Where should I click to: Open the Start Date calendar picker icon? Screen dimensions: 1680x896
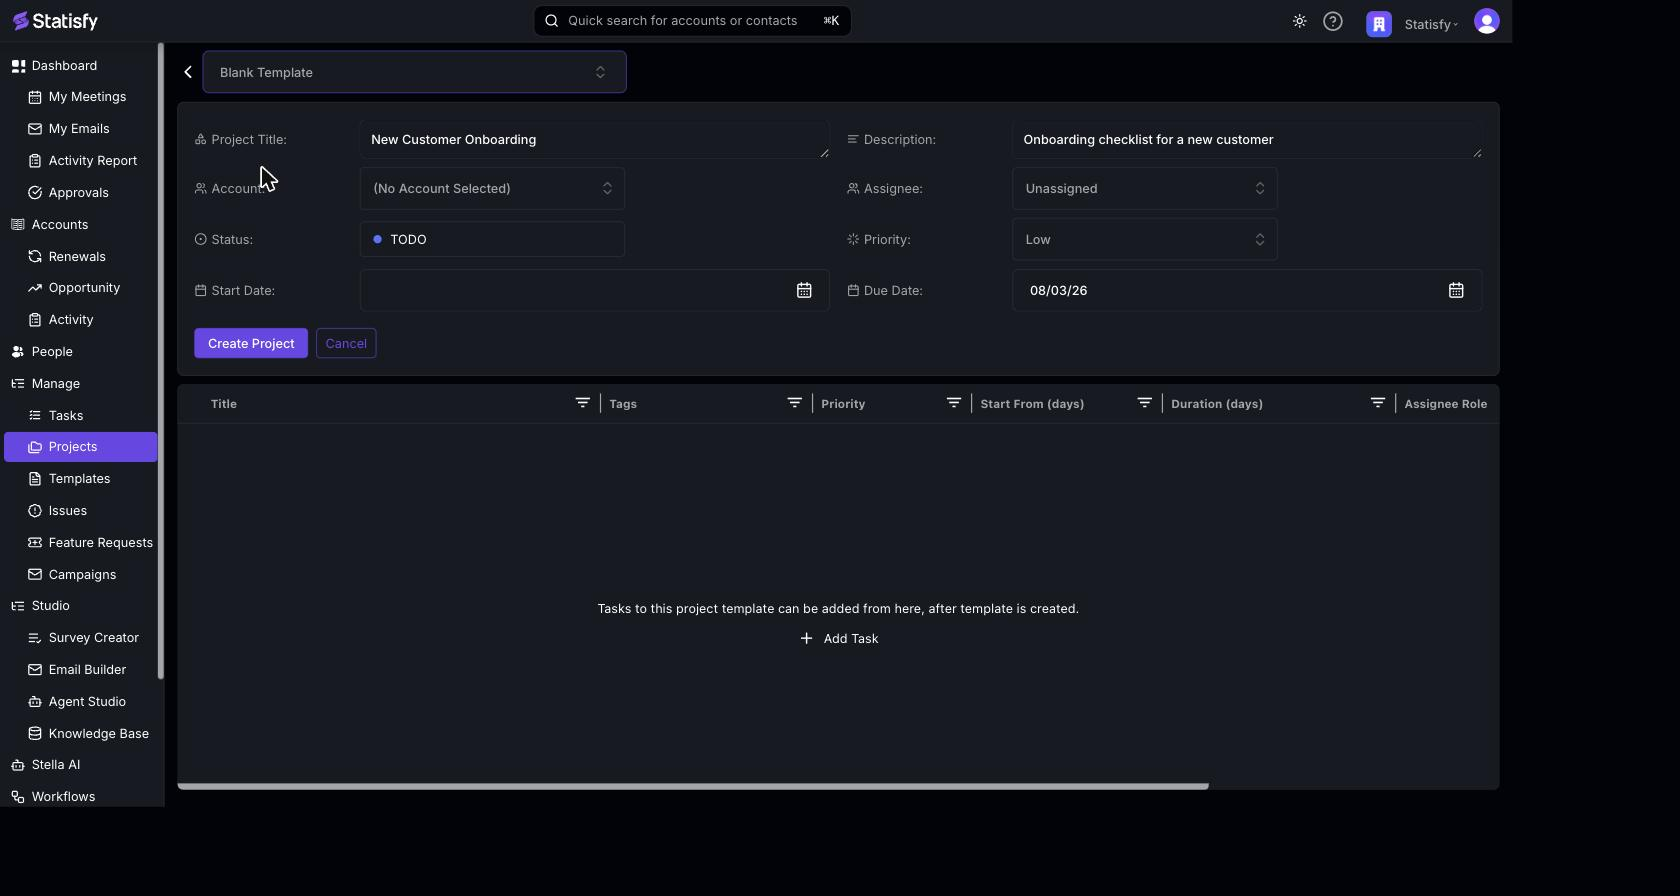(804, 290)
